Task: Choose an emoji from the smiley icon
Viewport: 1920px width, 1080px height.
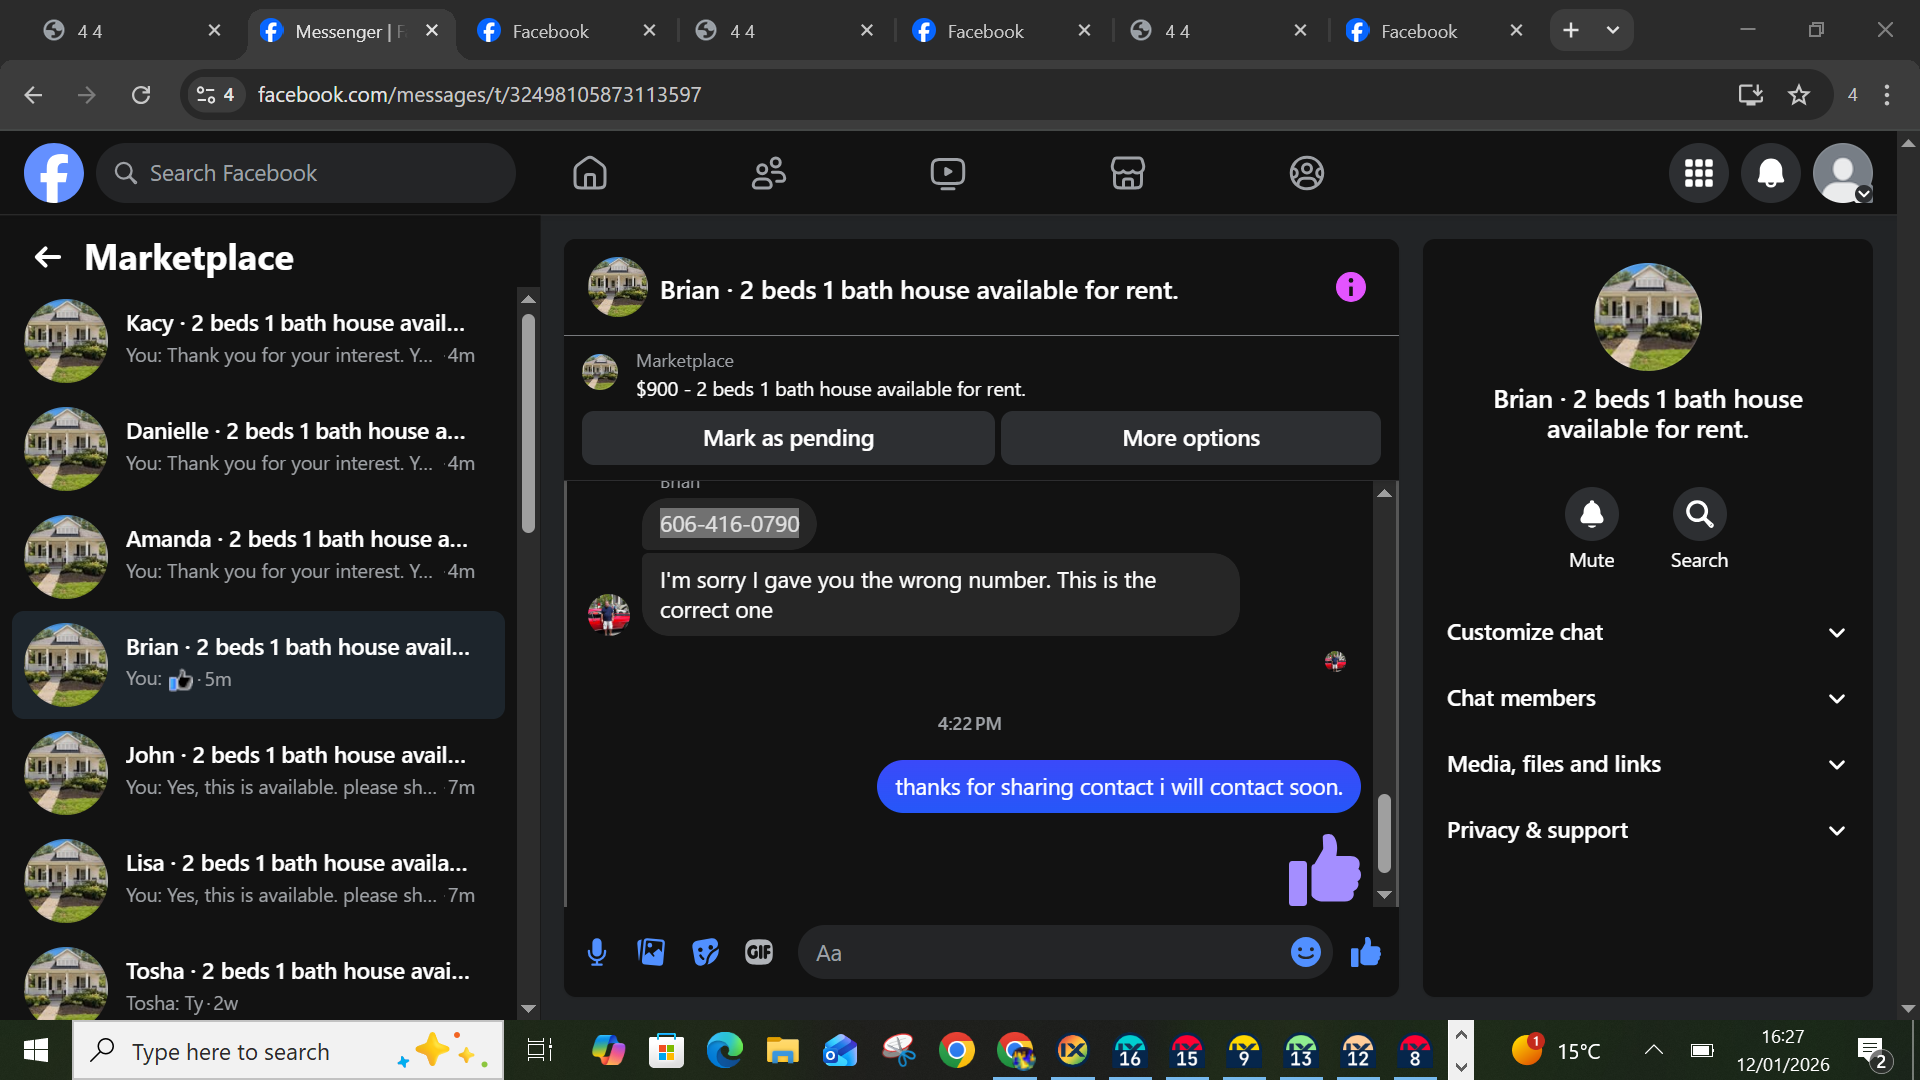Action: [1305, 952]
